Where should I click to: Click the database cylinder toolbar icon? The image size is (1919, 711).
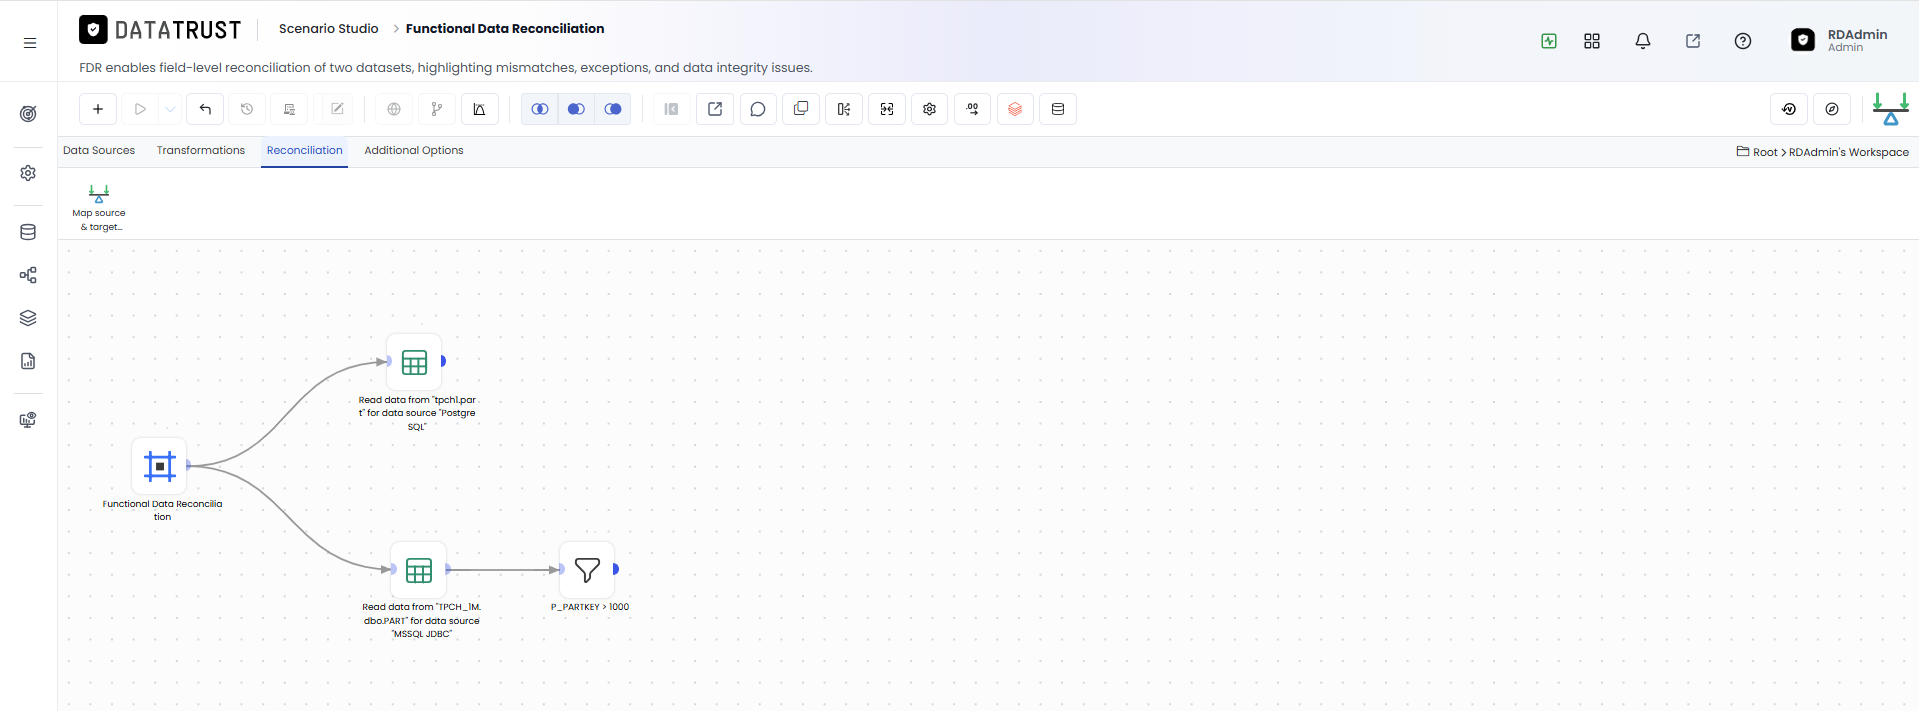click(x=1058, y=109)
